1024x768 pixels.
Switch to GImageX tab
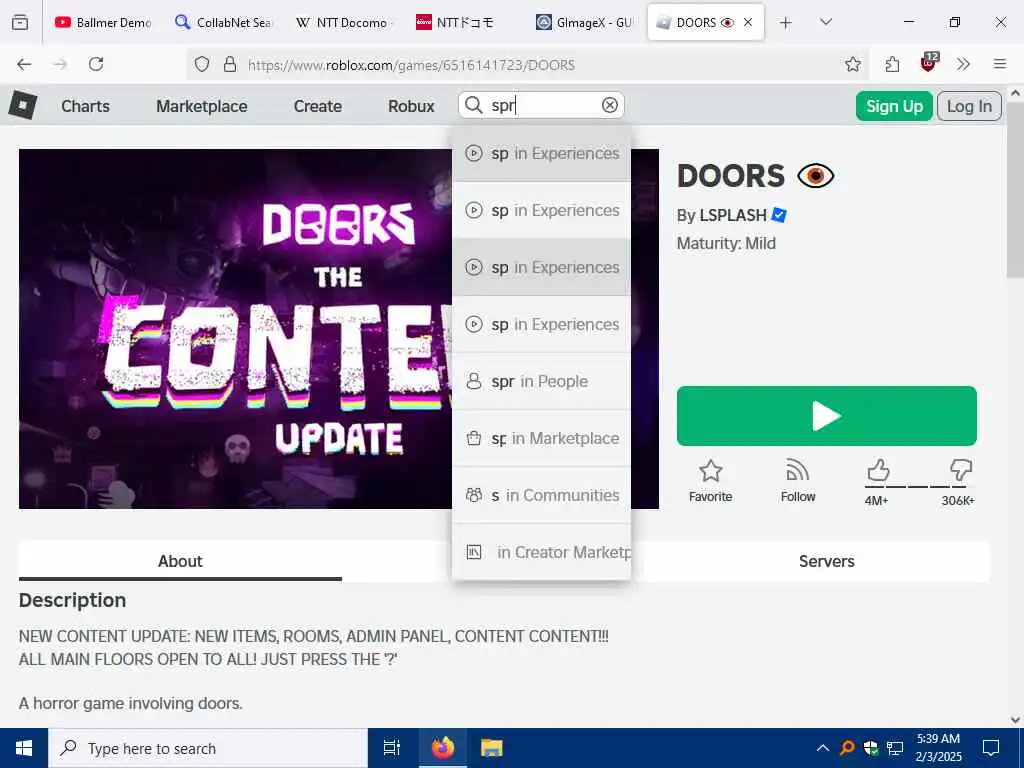[x=583, y=22]
